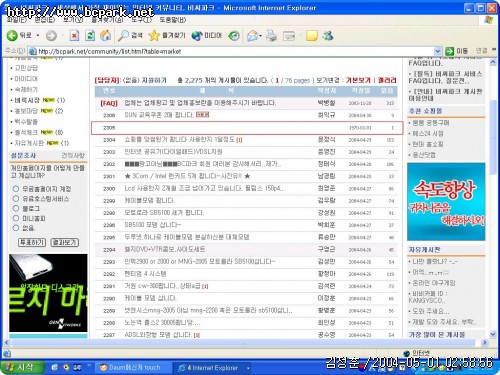Switch to 4 Internet Explorer taskbar group
Image resolution: width=500 pixels, height=375 pixels.
click(212, 368)
